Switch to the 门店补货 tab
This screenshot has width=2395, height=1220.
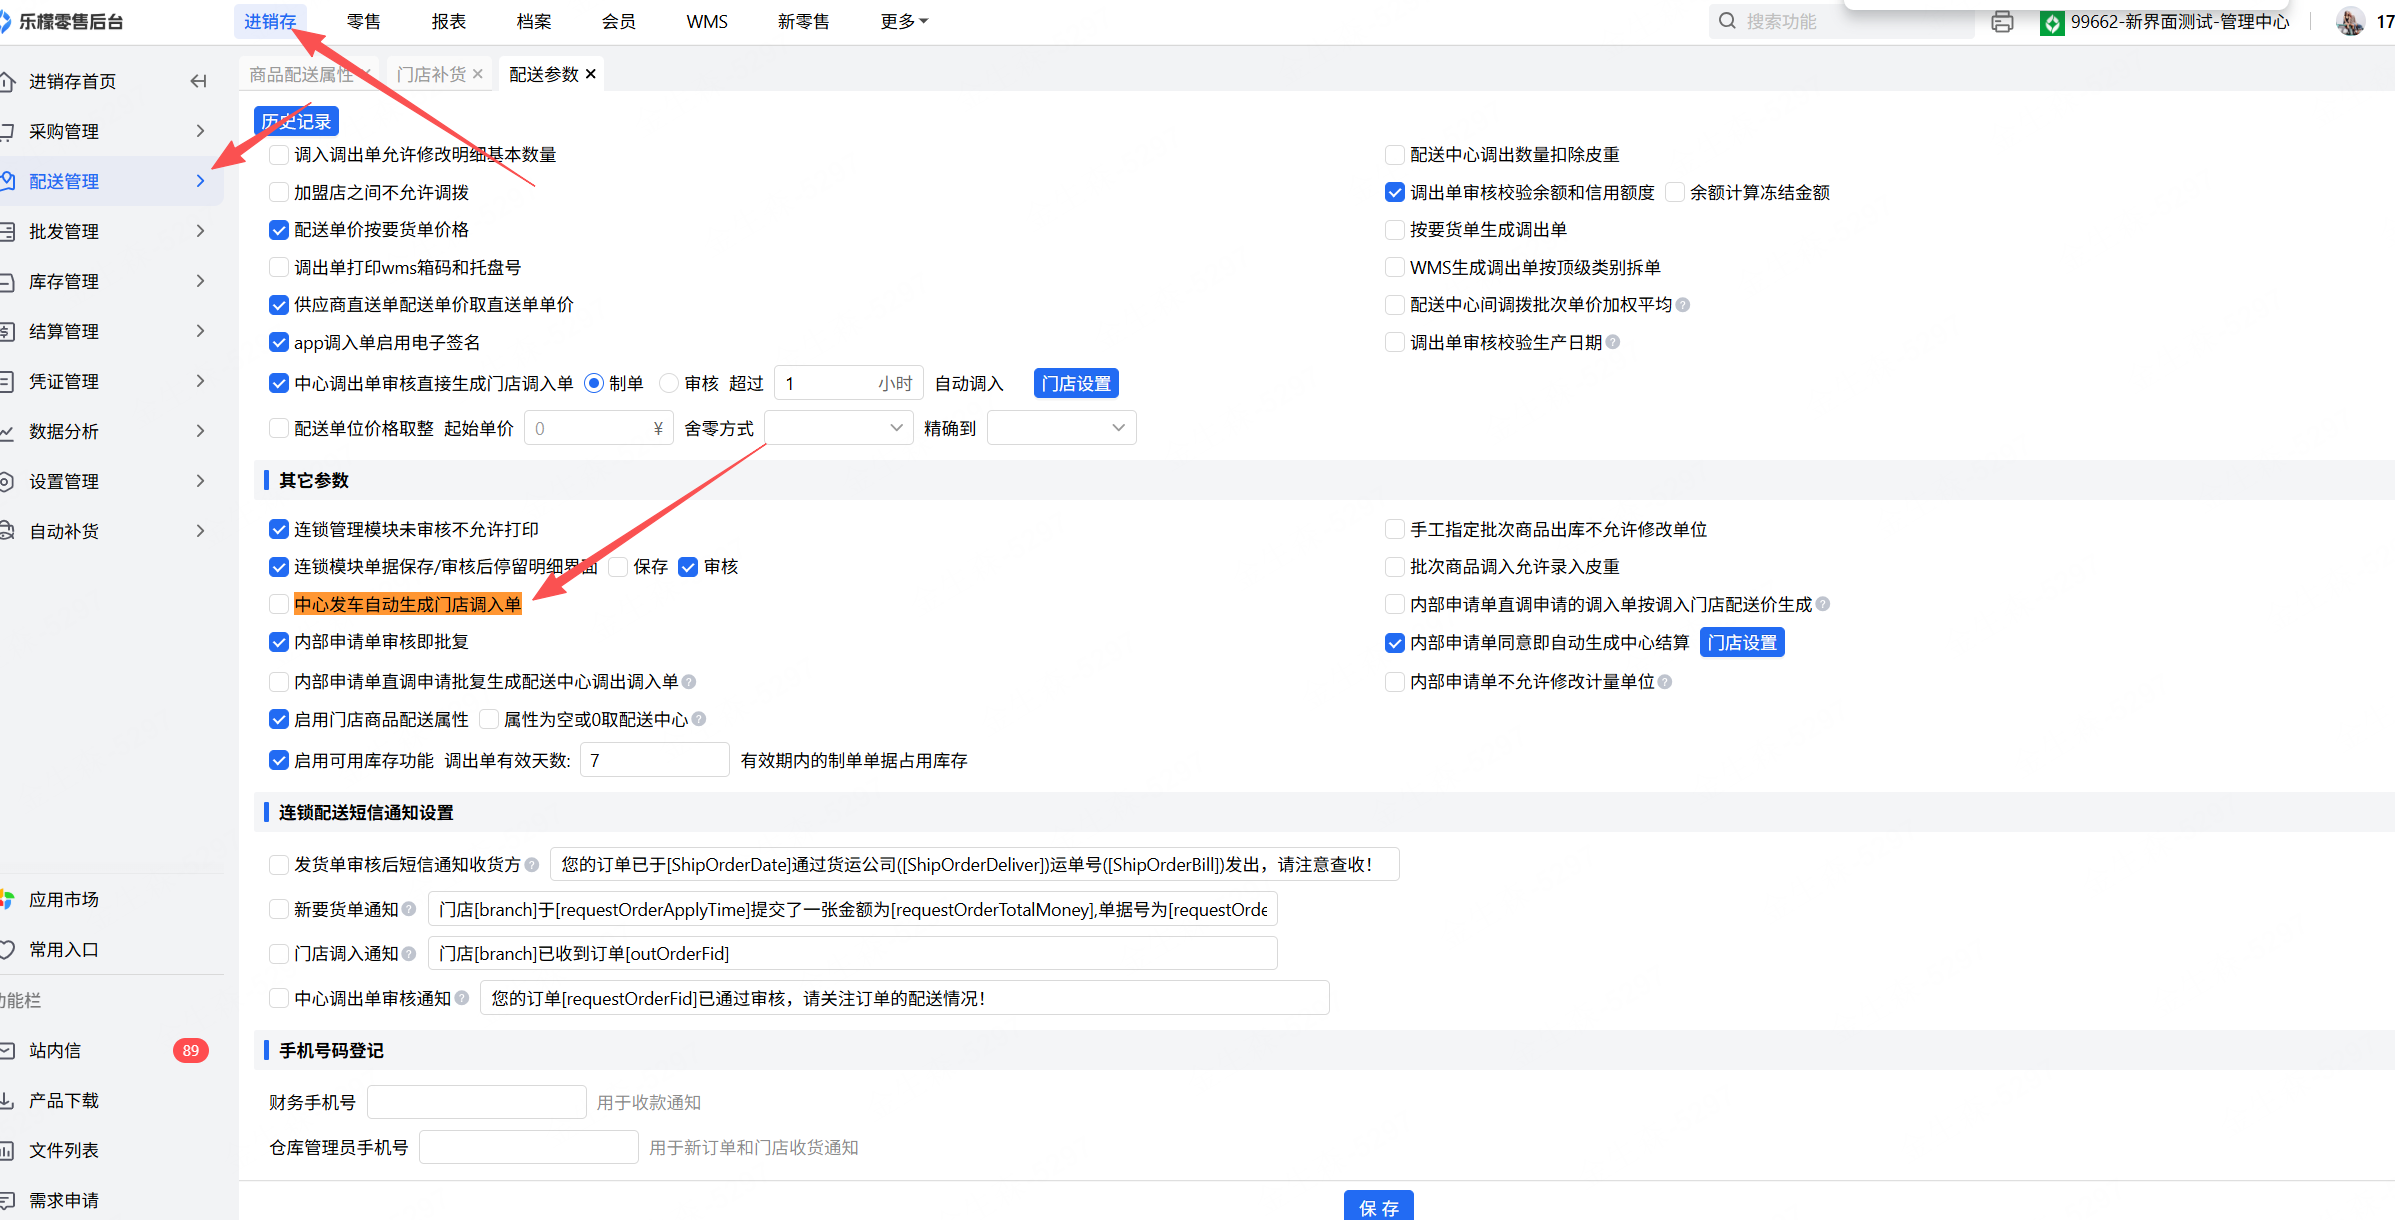coord(432,74)
